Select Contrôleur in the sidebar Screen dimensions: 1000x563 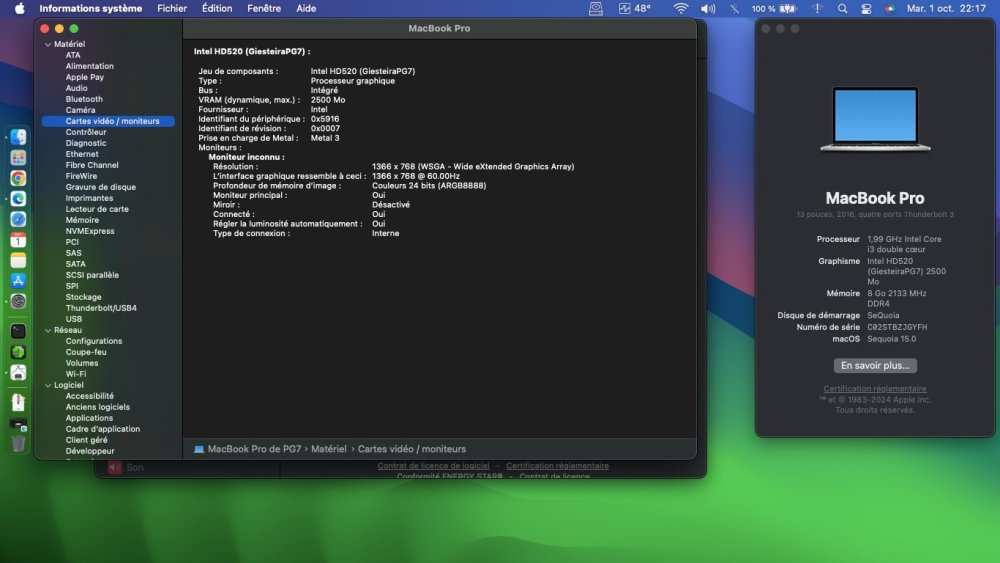(85, 132)
